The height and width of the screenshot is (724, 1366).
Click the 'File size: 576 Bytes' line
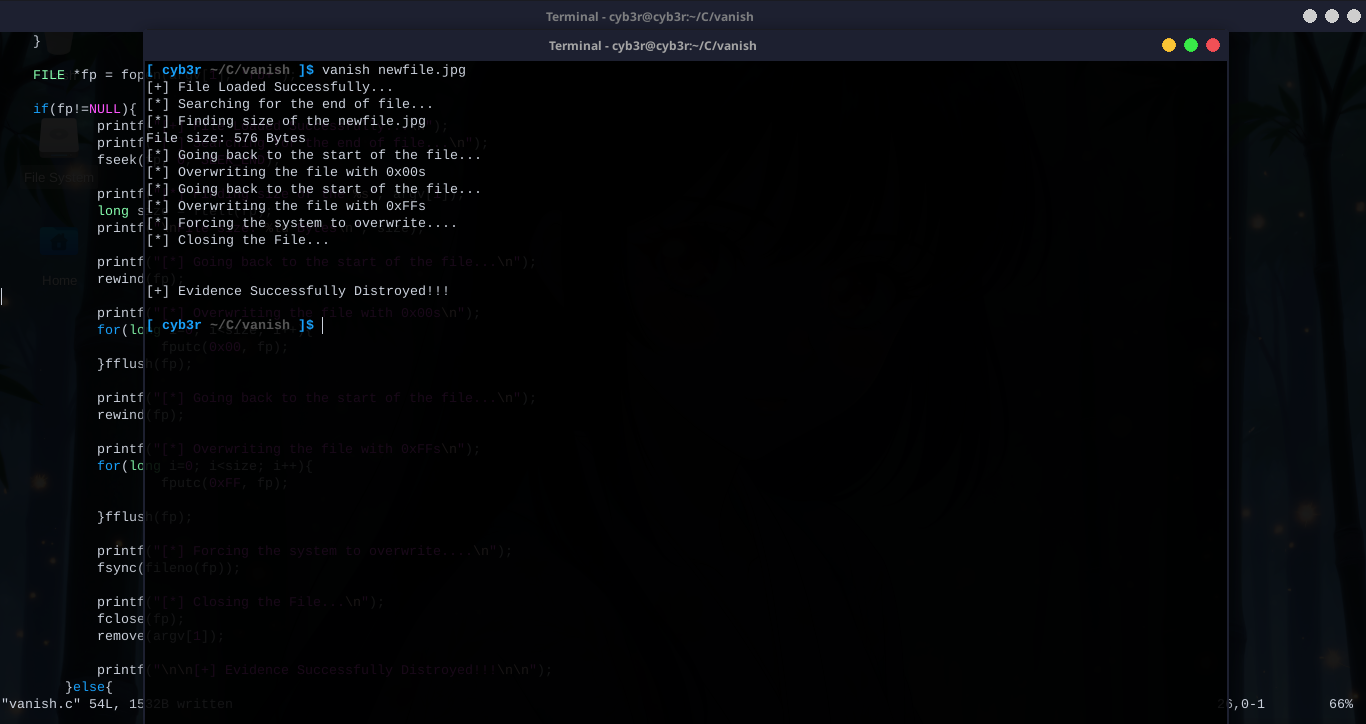coord(226,138)
